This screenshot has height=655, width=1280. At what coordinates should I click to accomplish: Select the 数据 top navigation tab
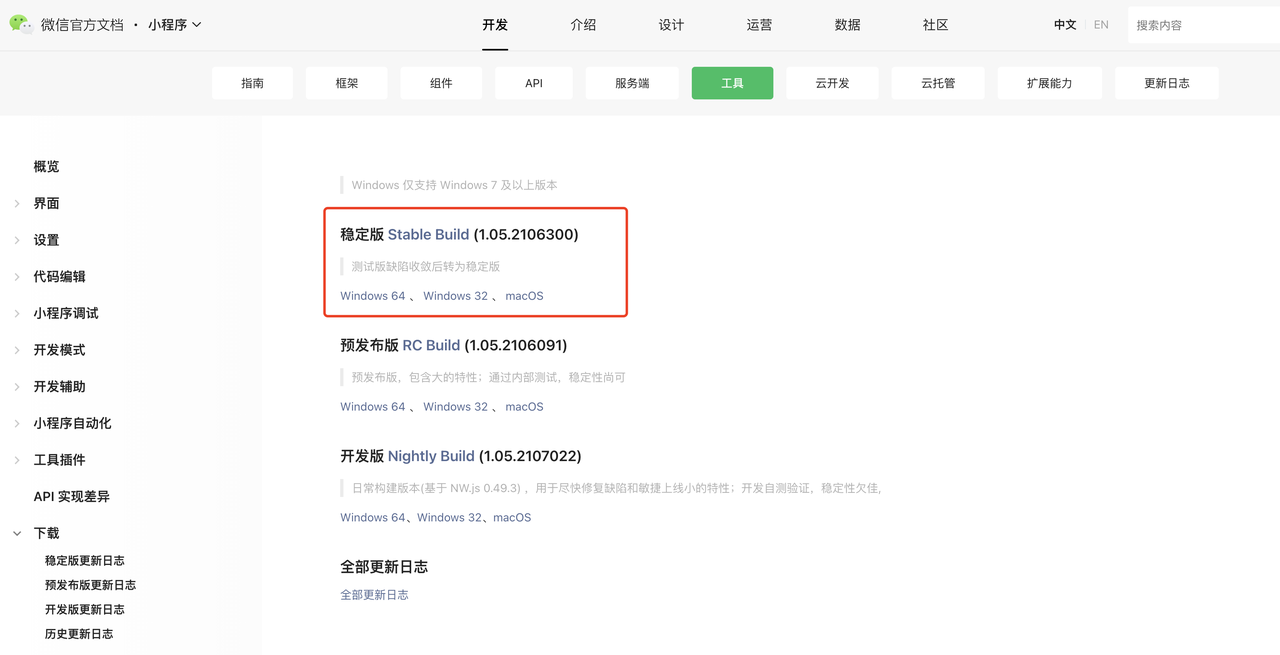(x=847, y=25)
